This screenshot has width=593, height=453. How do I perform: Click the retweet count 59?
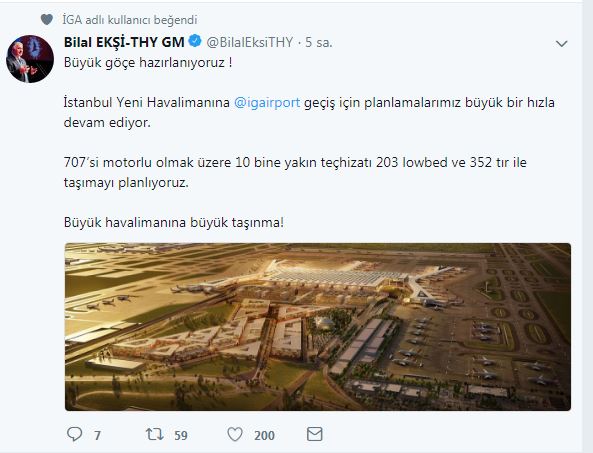point(181,436)
